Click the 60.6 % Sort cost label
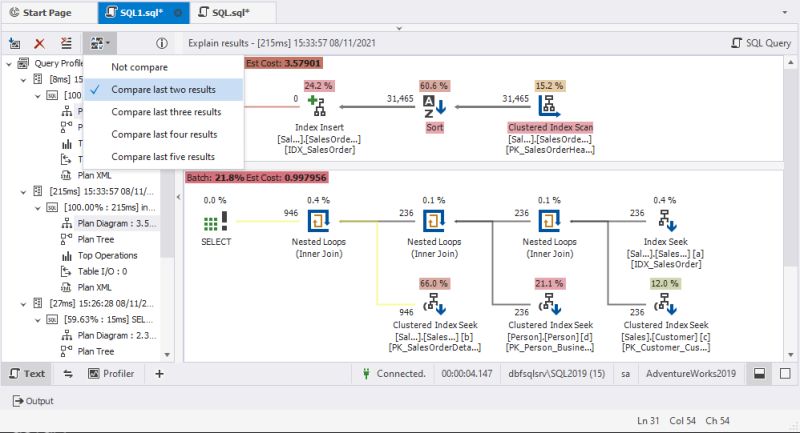The image size is (800, 433). [434, 86]
